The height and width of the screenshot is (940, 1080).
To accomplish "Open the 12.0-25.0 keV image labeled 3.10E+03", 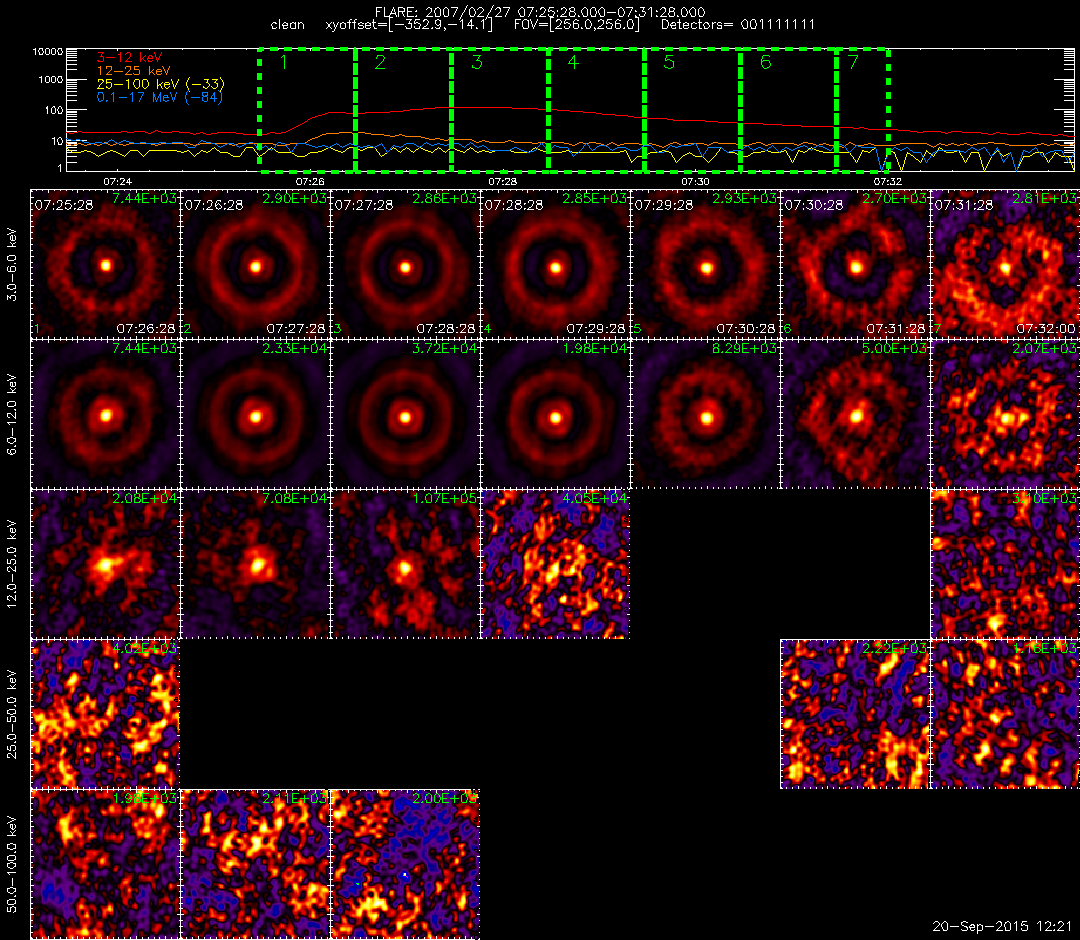I will (1005, 564).
